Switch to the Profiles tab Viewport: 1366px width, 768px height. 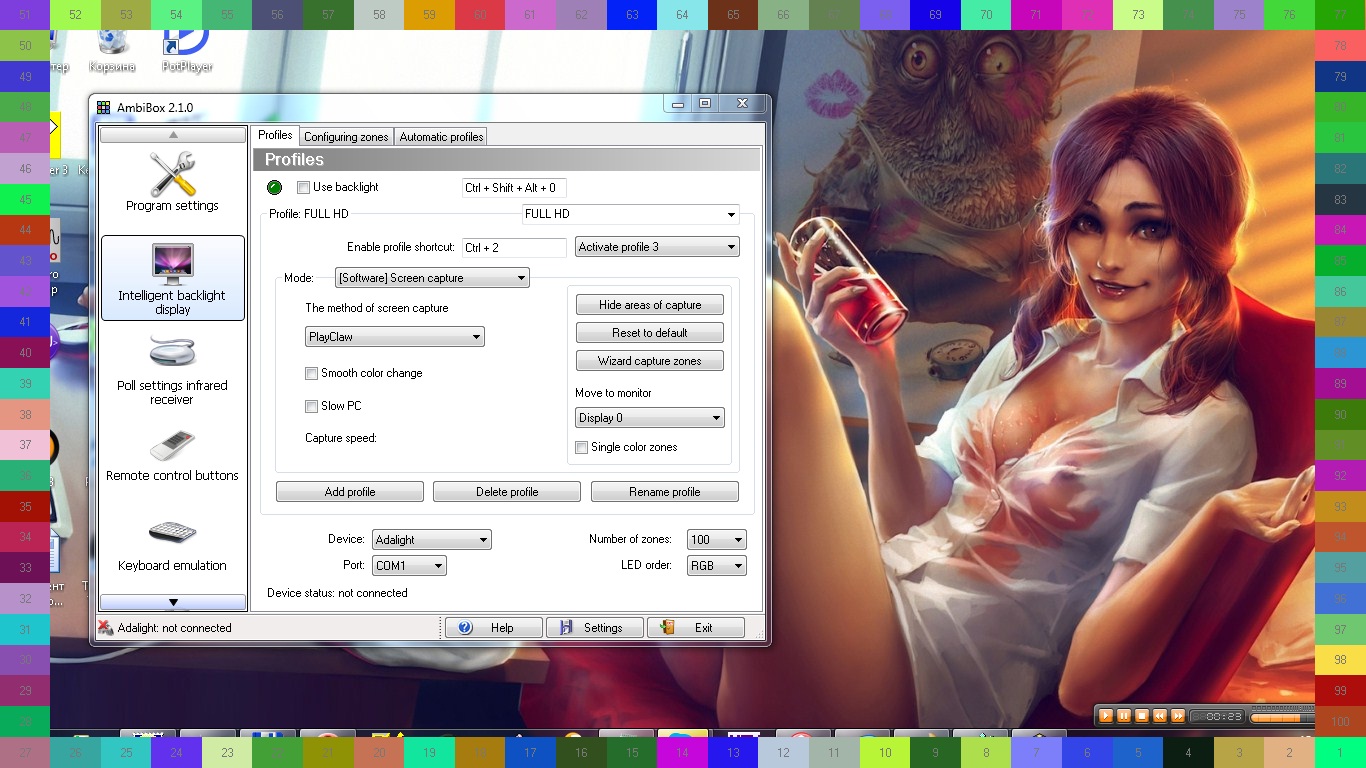pos(275,135)
